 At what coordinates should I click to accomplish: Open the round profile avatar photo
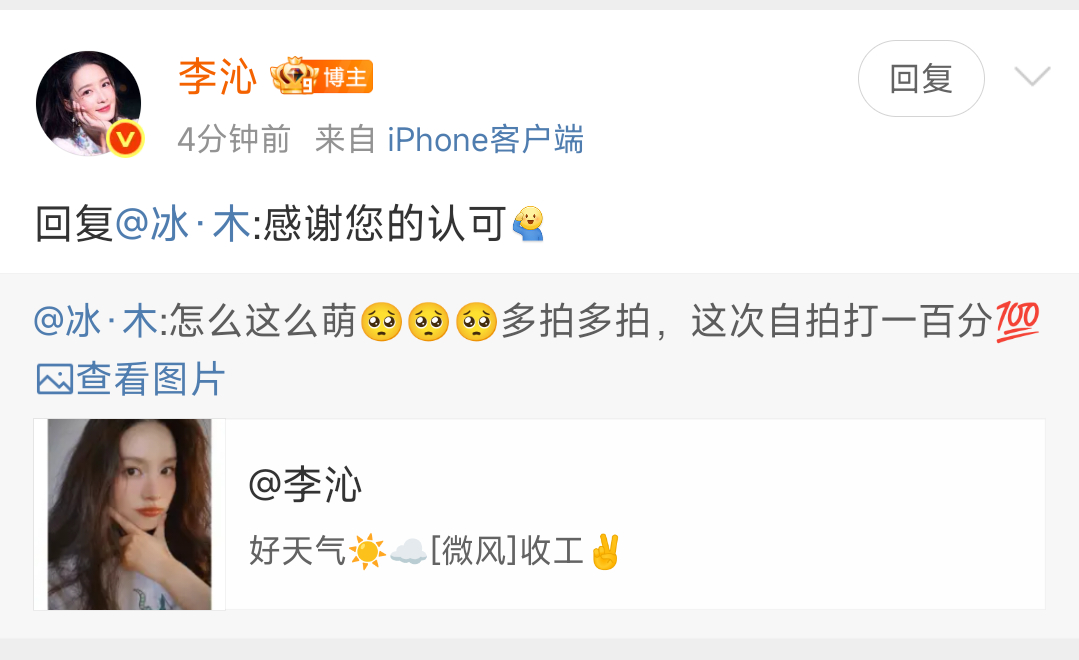click(x=88, y=103)
